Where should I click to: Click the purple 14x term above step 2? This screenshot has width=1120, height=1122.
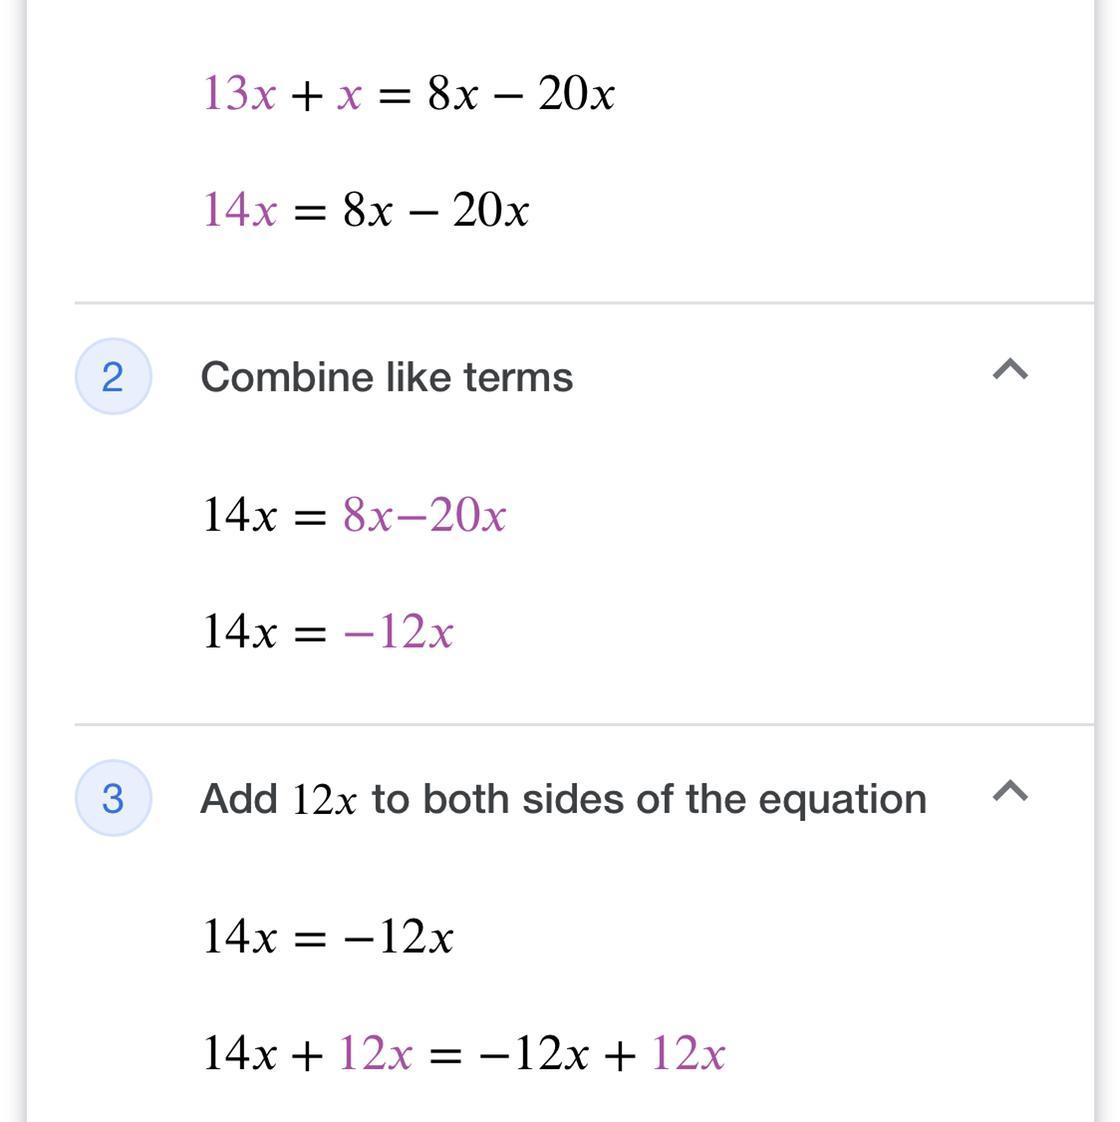240,210
